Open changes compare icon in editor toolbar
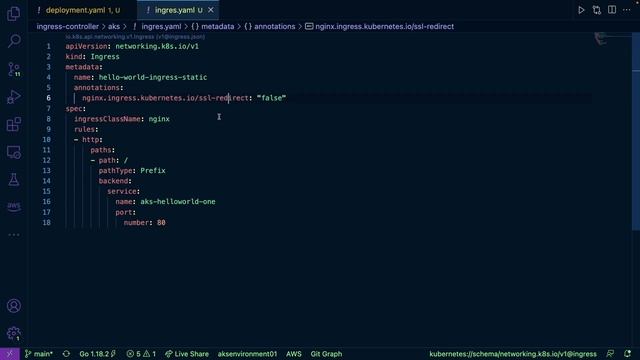640x360 pixels. (x=596, y=10)
